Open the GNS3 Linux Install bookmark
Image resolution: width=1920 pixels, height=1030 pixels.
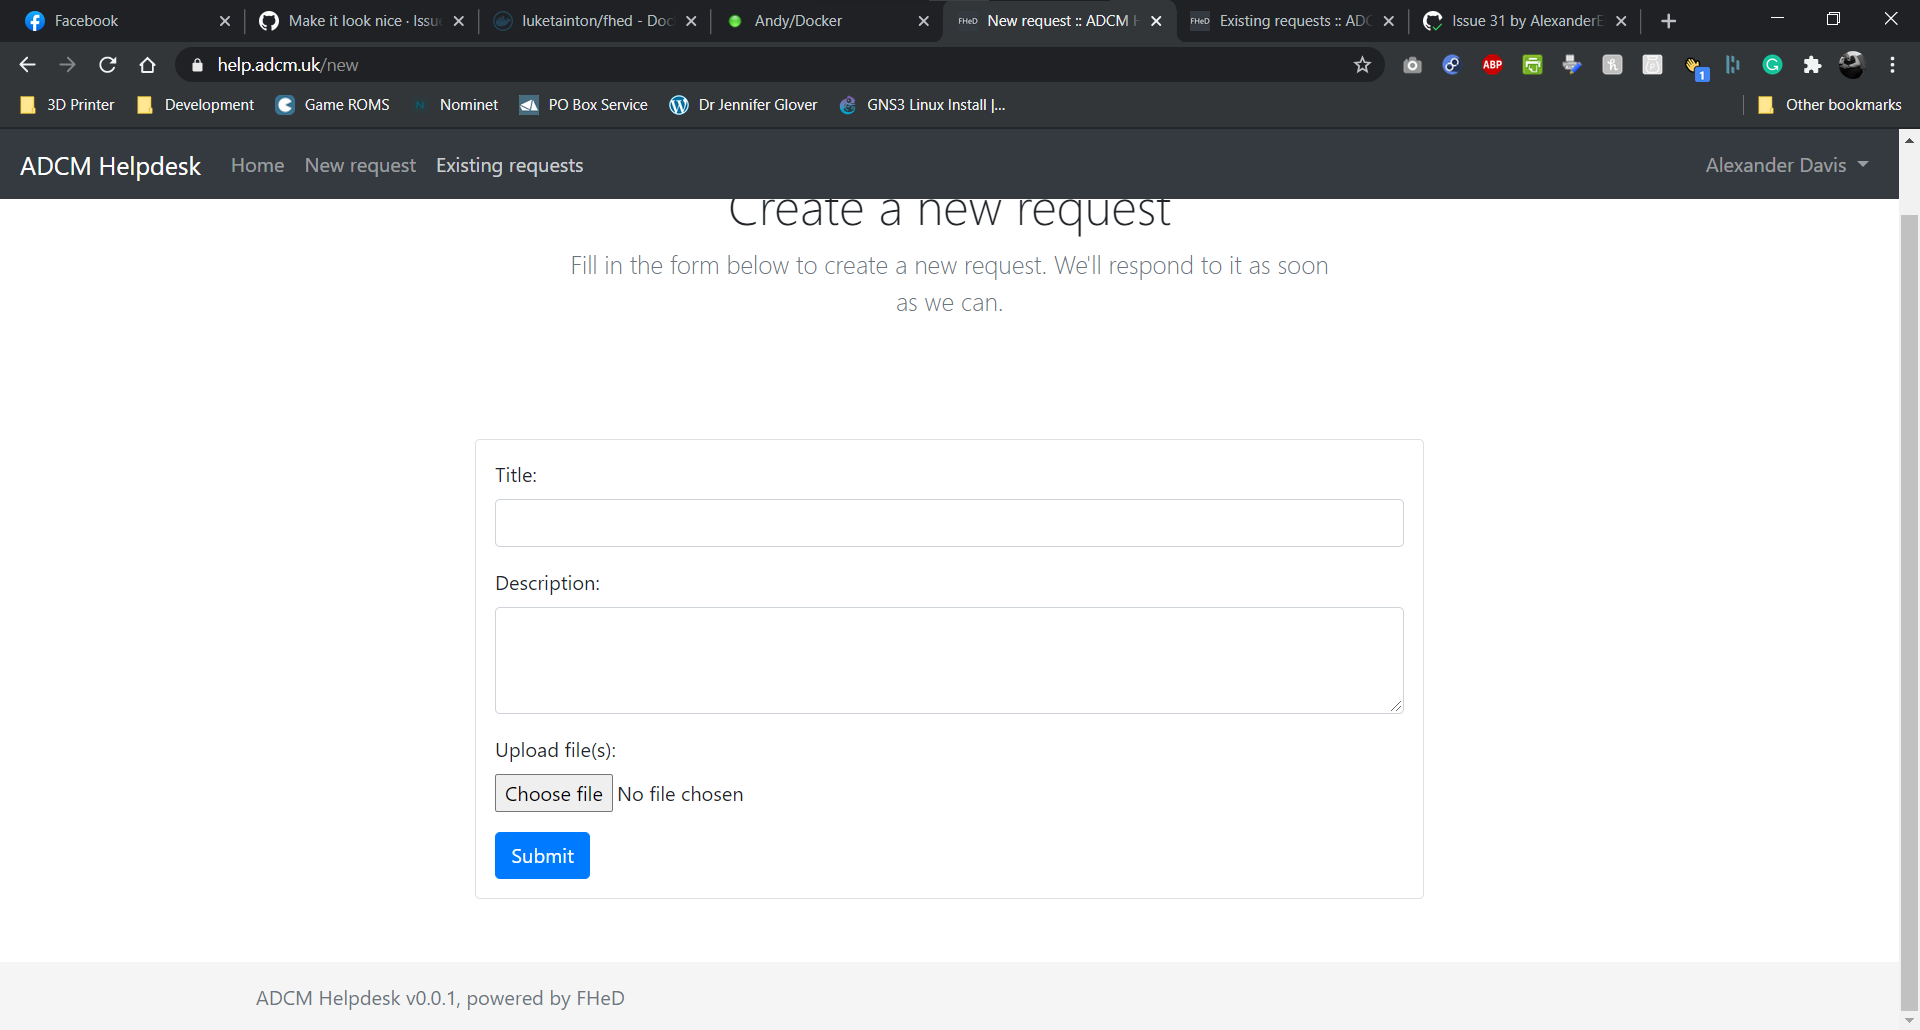(922, 105)
